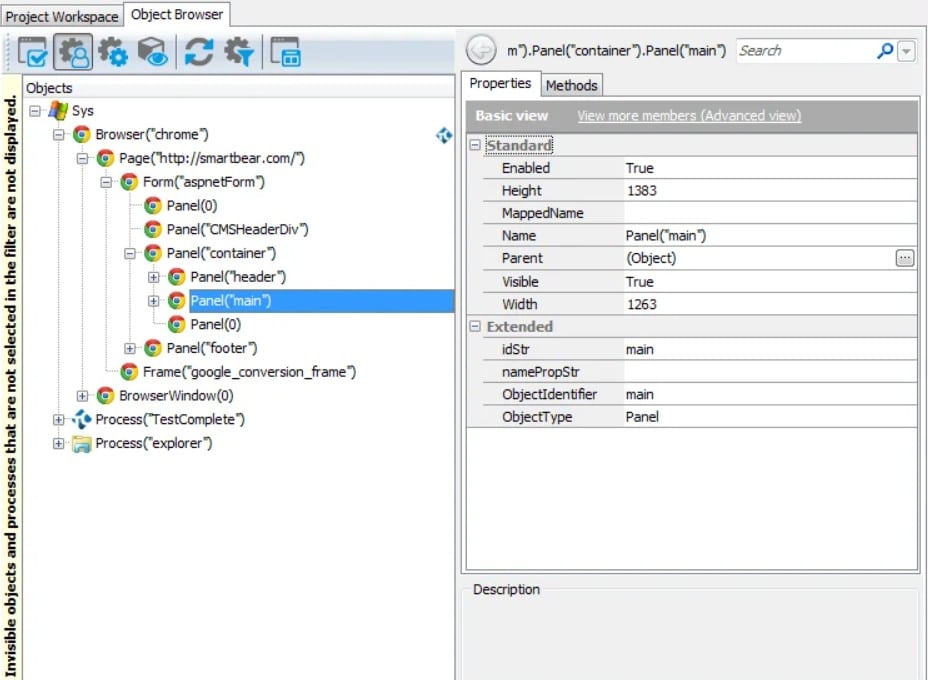Select Panel("container") tree item
This screenshot has width=928, height=680.
(221, 253)
